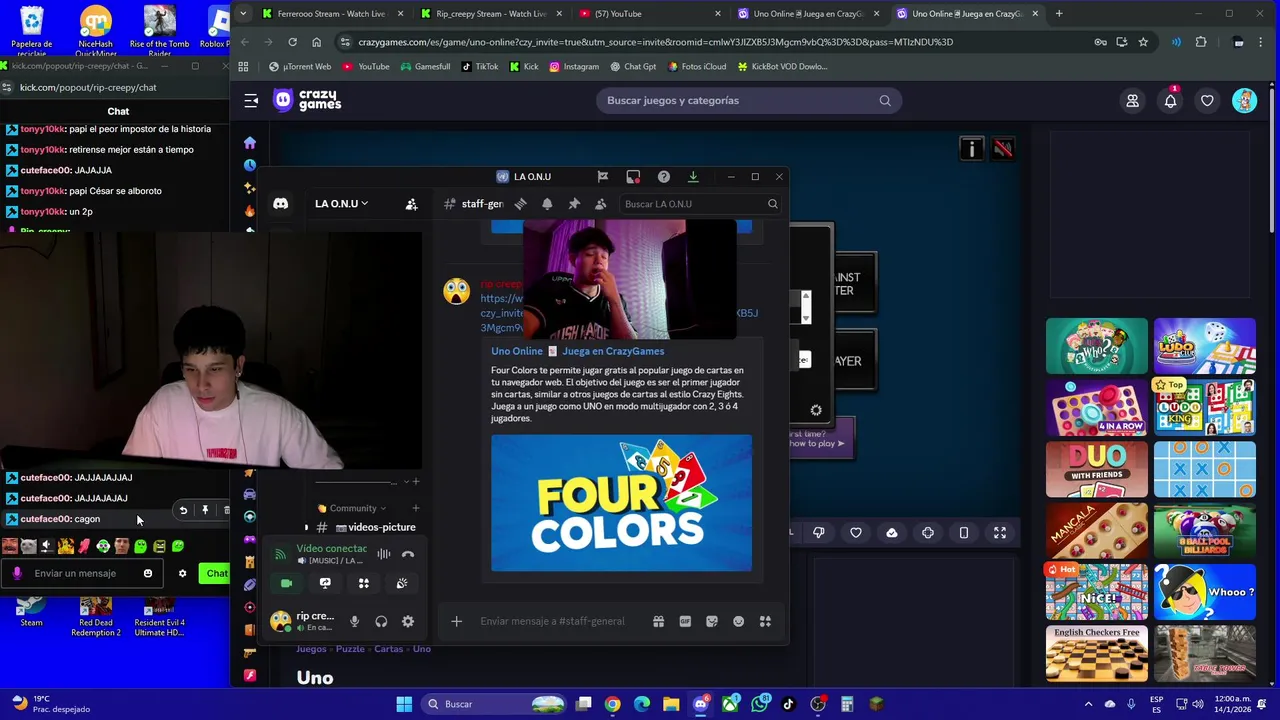Open CrazyGames notifications bell
This screenshot has width=1280, height=720.
coord(1170,101)
